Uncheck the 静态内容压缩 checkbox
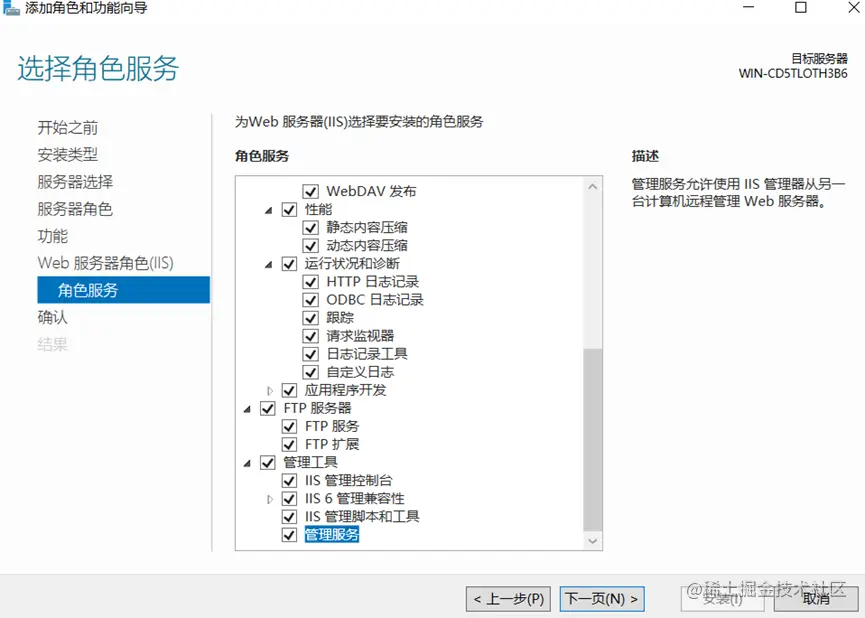The width and height of the screenshot is (865, 618). [x=311, y=228]
